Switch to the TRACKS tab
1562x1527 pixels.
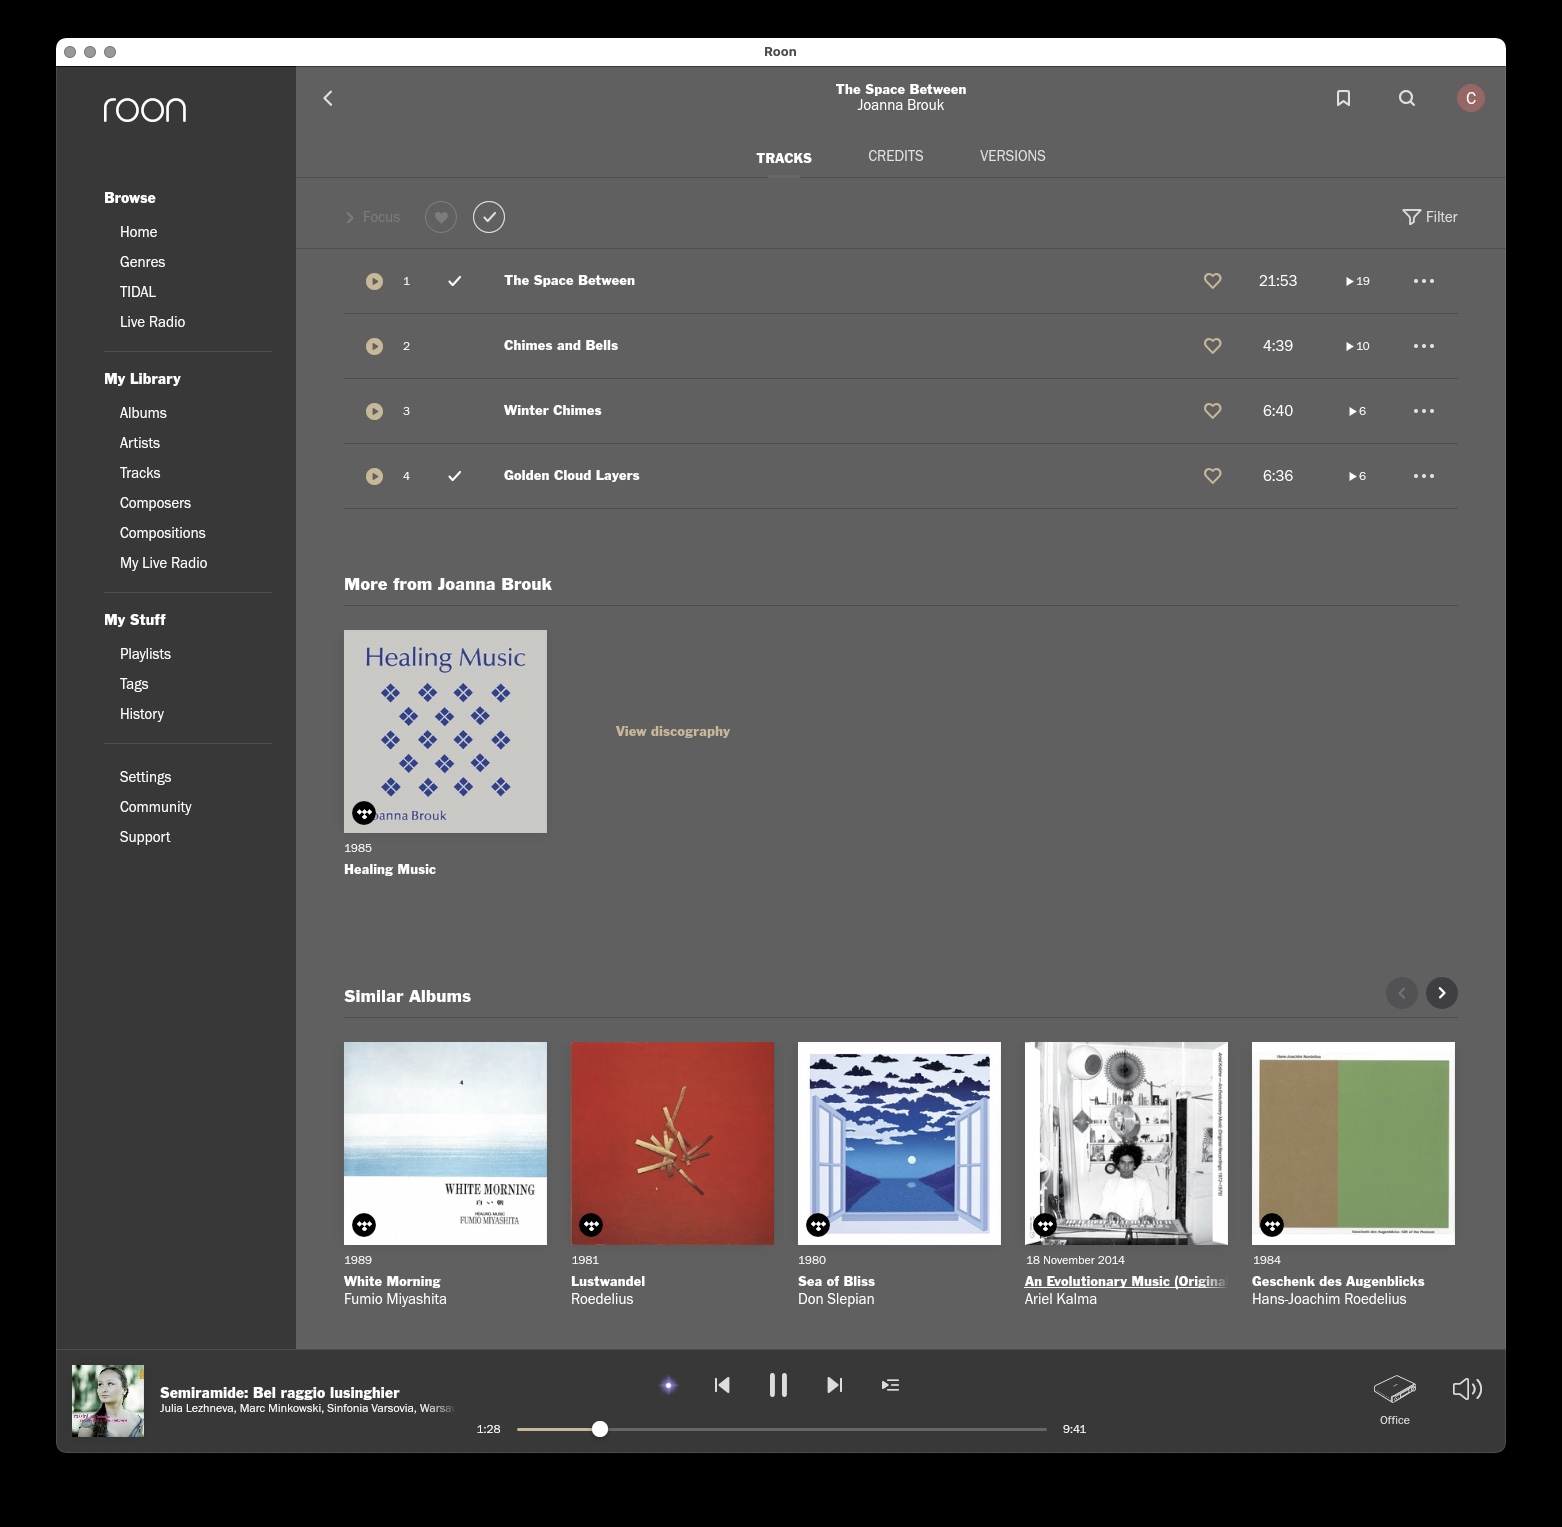pos(784,158)
